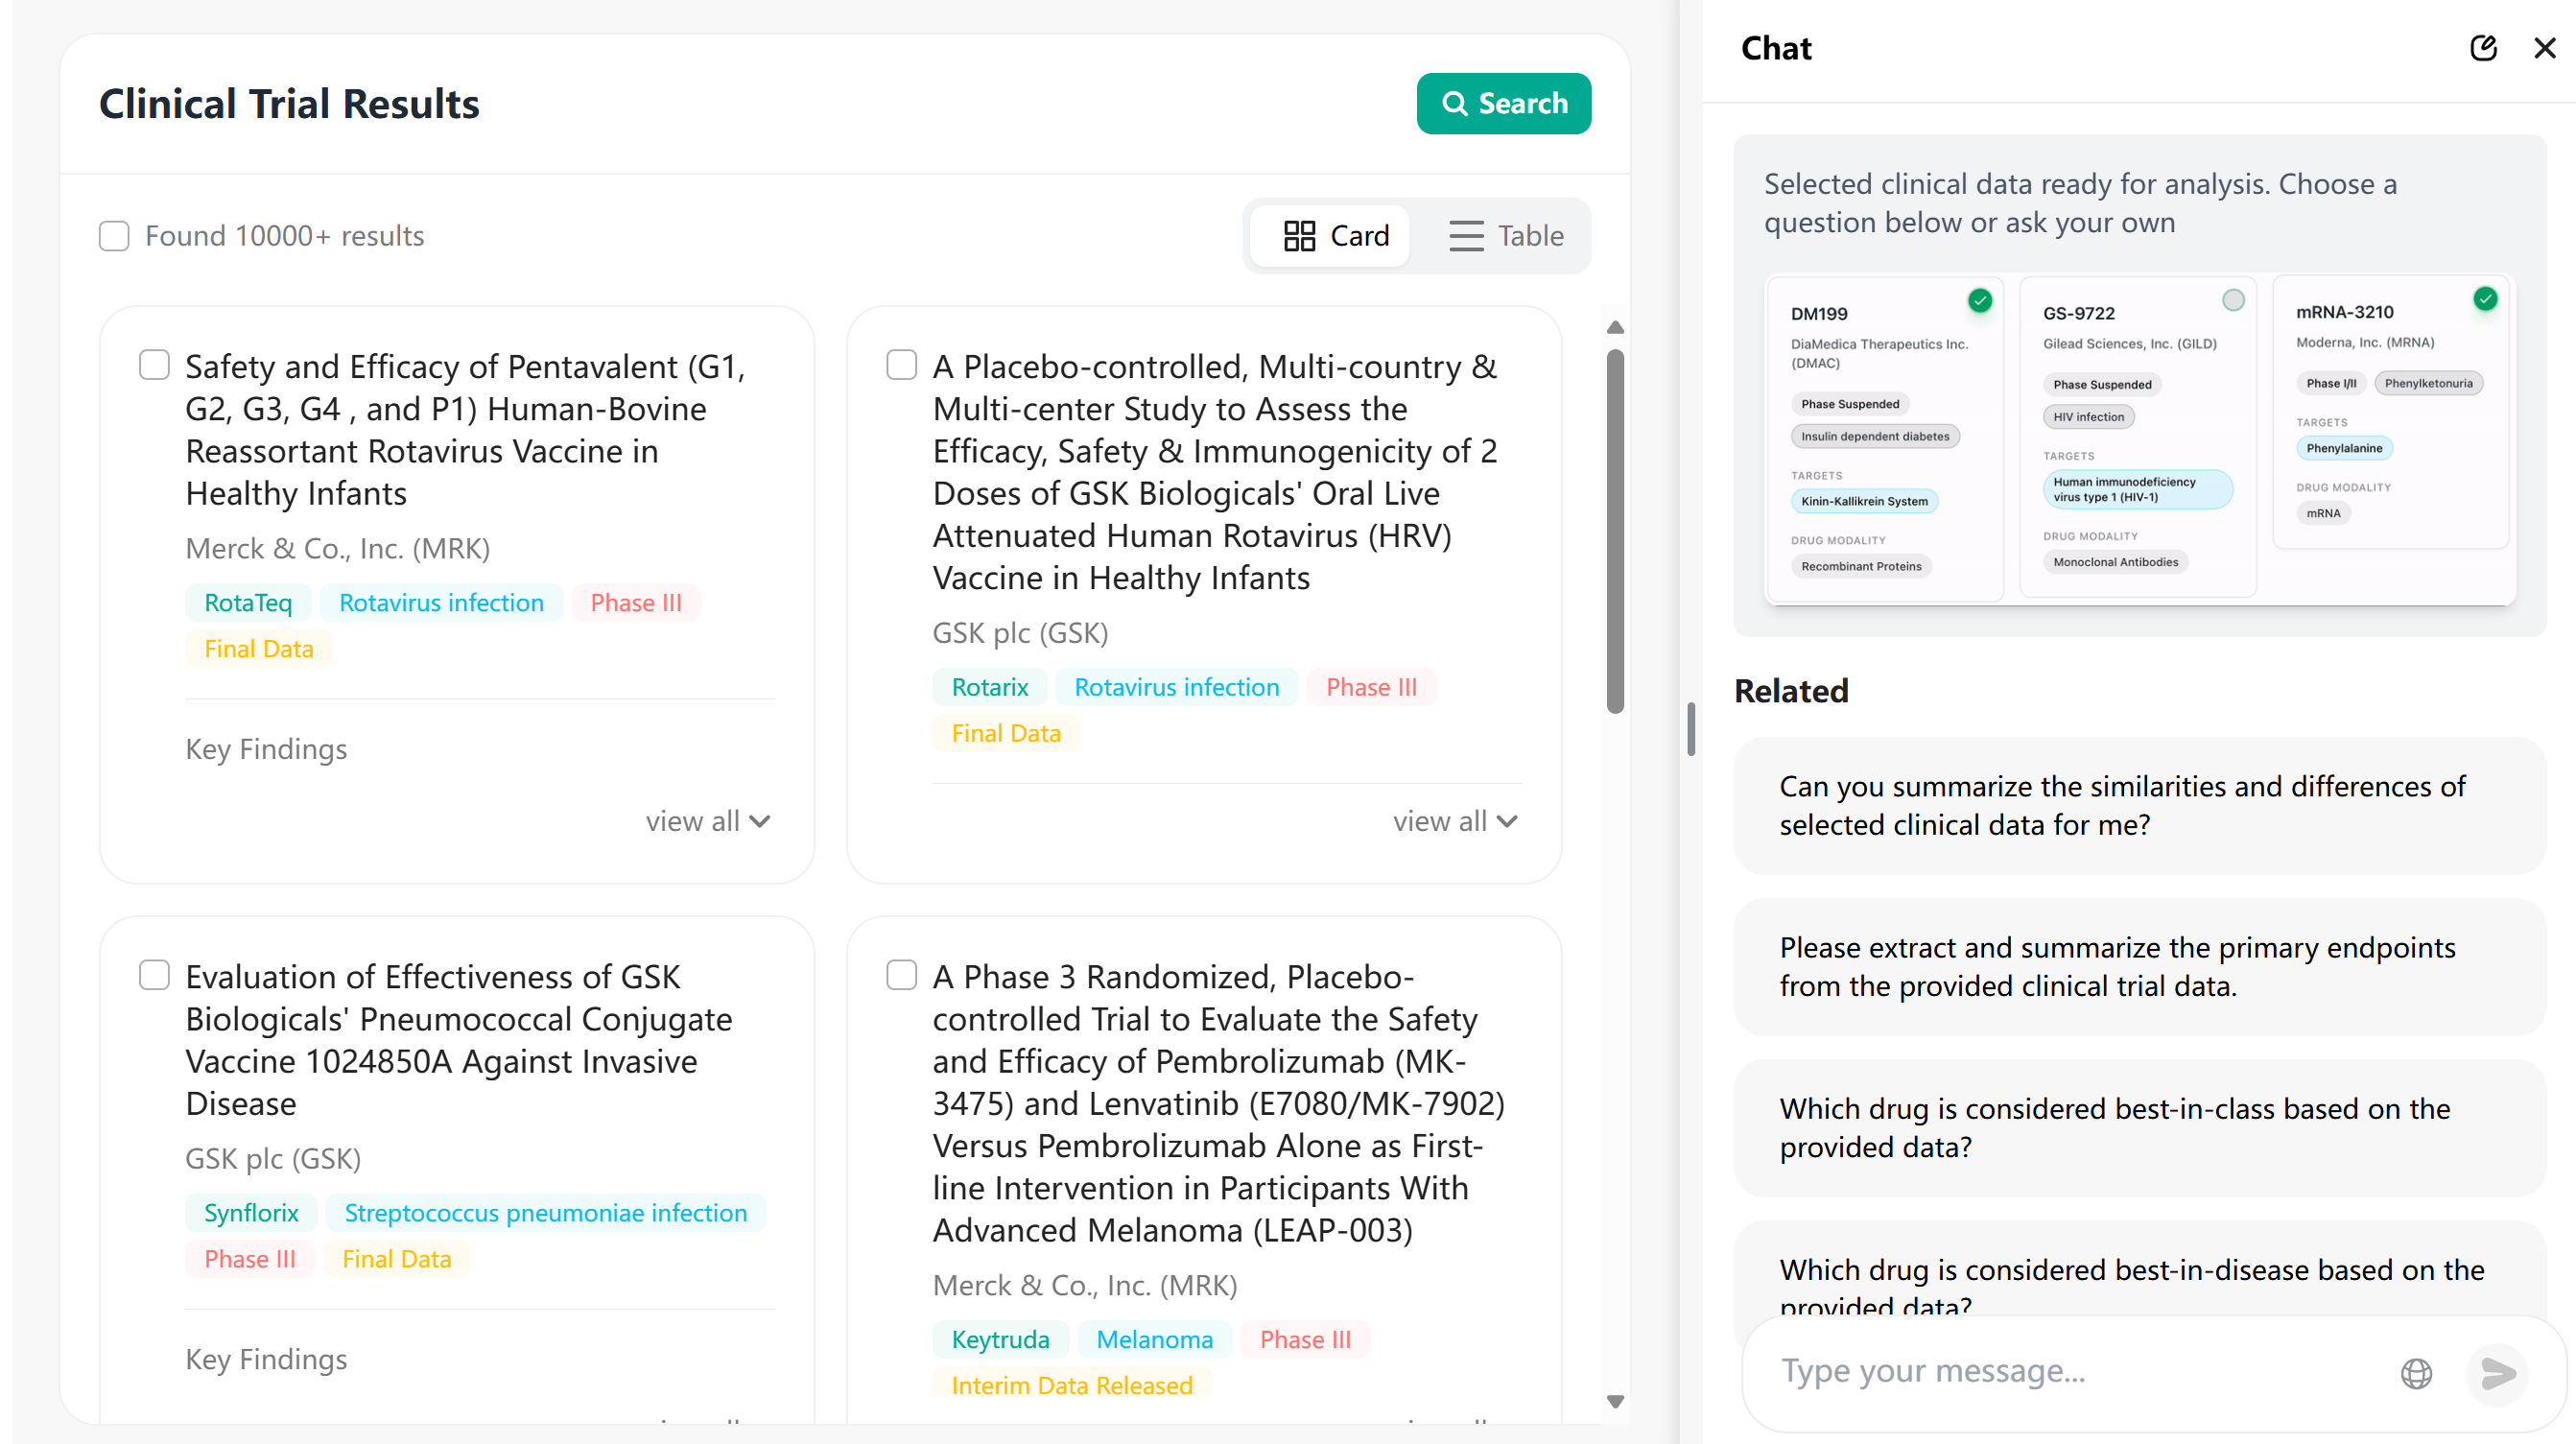2576x1444 pixels.
Task: Select the LEAP-003 Pembrolizumab trial checkbox
Action: point(901,975)
